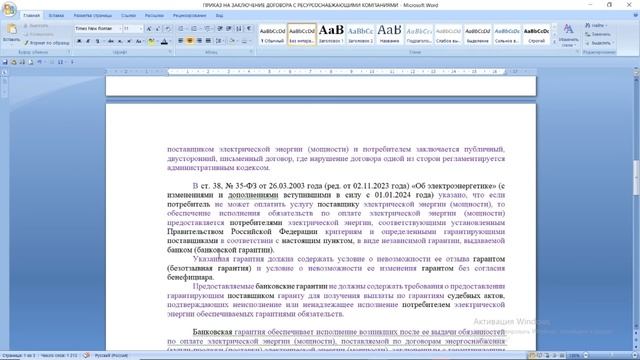Apply paragraph shading paint bucket color
The height and width of the screenshot is (360, 640).
[232, 41]
